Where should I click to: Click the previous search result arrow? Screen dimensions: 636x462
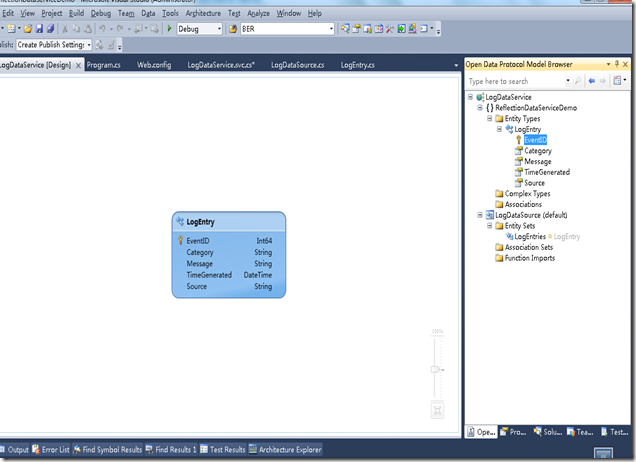(x=593, y=81)
